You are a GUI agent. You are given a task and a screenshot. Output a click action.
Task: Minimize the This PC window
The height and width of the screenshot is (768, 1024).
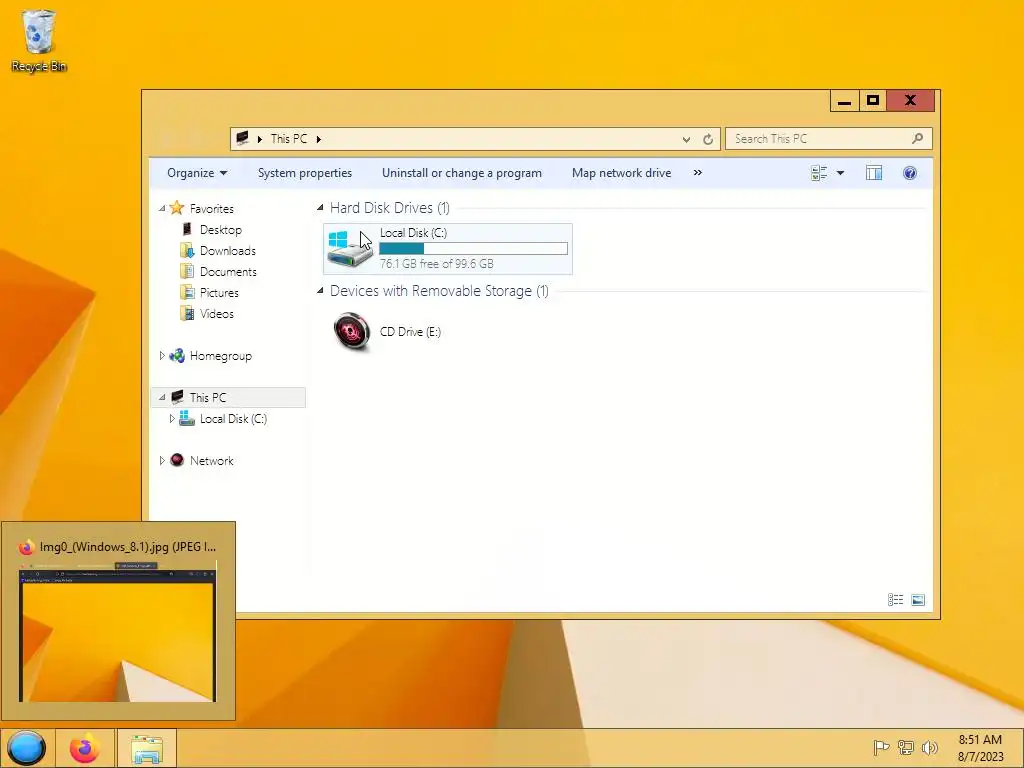pyautogui.click(x=844, y=101)
